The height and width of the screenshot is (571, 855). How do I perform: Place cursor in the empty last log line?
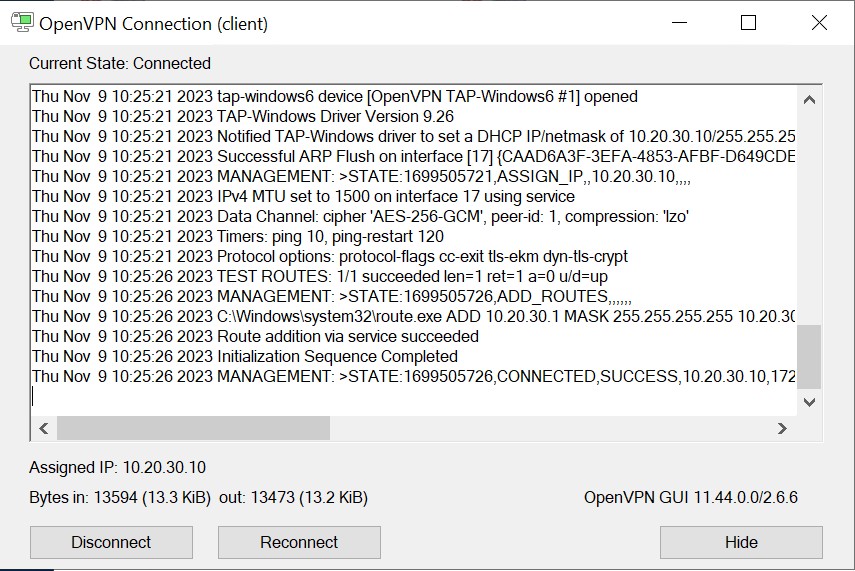(x=414, y=396)
